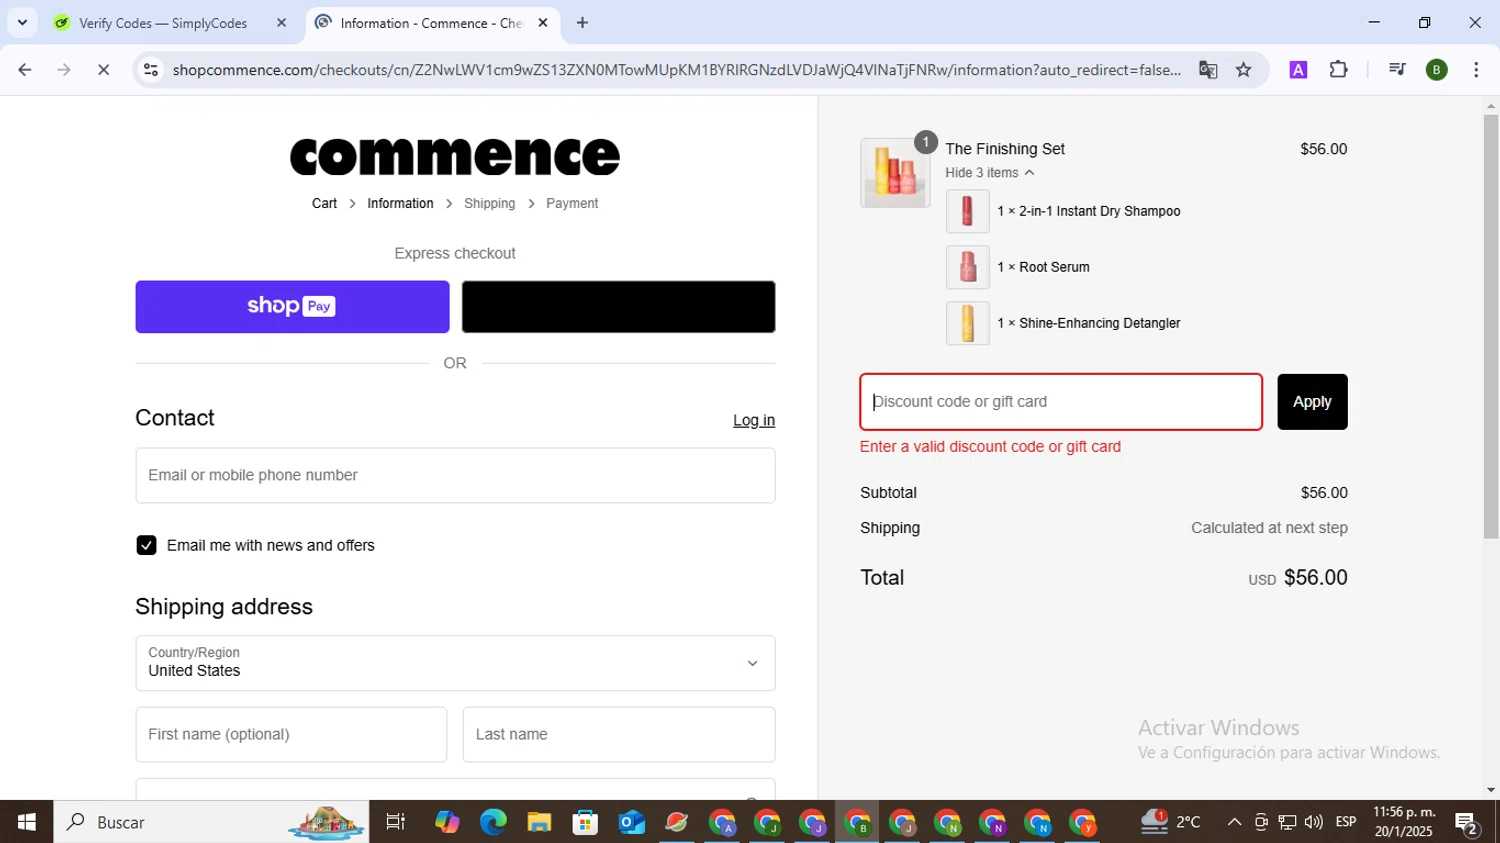Open Task View on the taskbar
This screenshot has width=1500, height=843.
coord(396,822)
